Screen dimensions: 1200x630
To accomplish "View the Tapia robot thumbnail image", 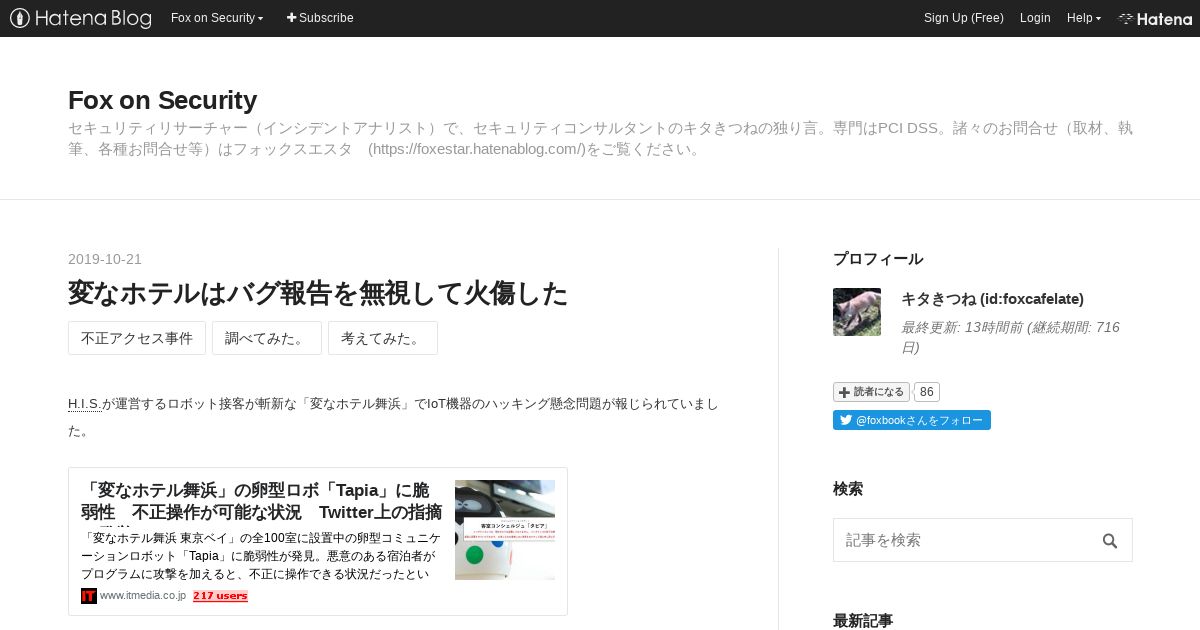I will tap(505, 530).
